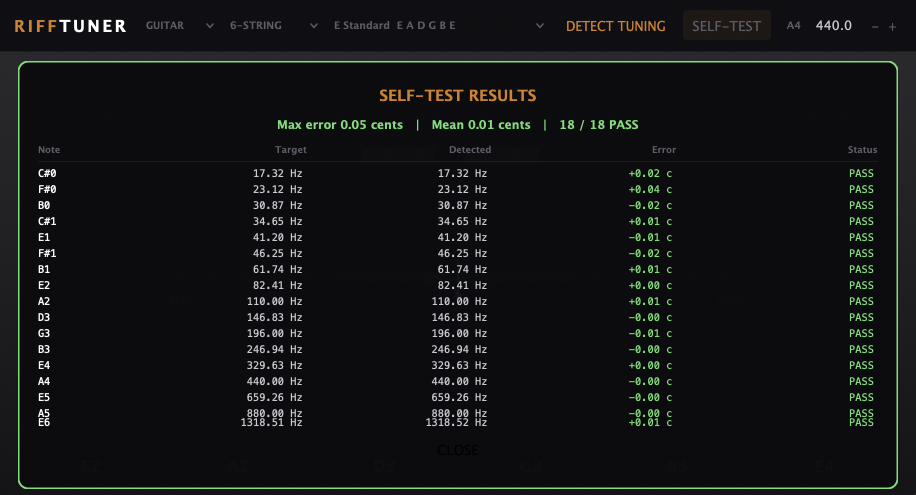Click Detected value 329.63 Hz for E4

click(459, 365)
